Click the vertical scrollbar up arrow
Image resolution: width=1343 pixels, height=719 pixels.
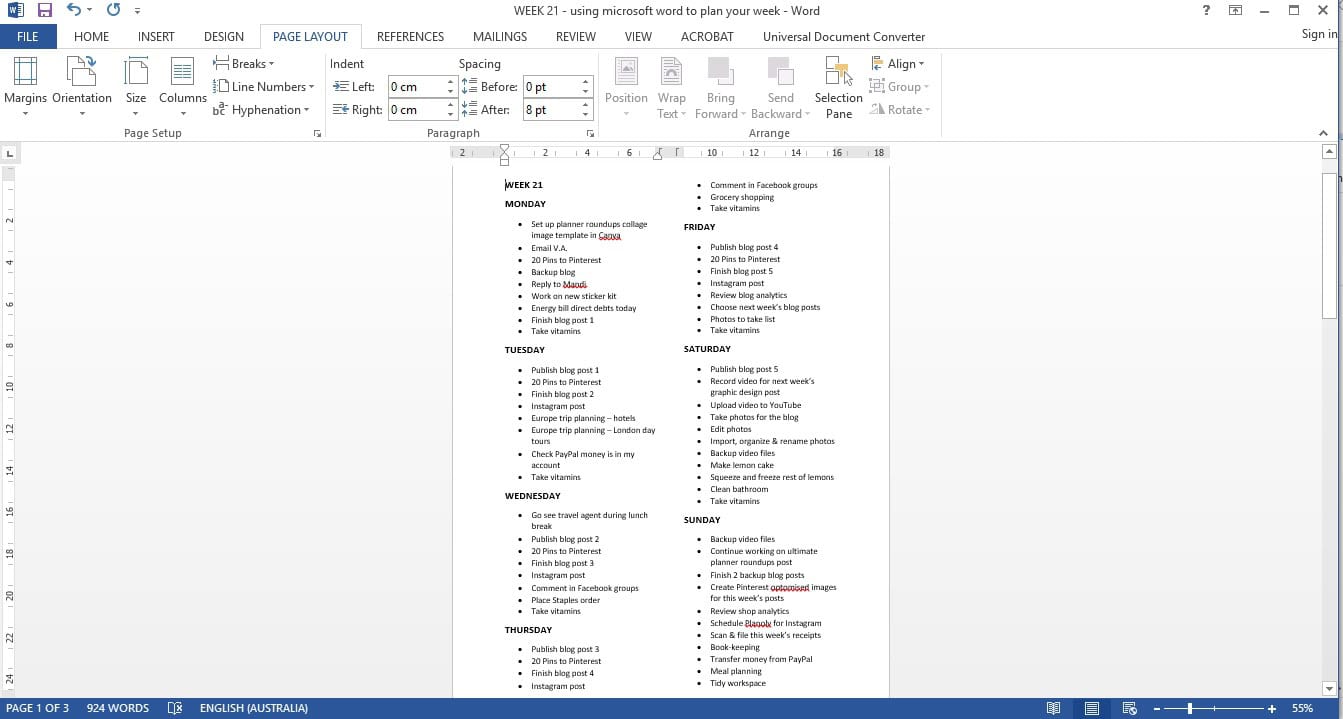click(x=1329, y=153)
